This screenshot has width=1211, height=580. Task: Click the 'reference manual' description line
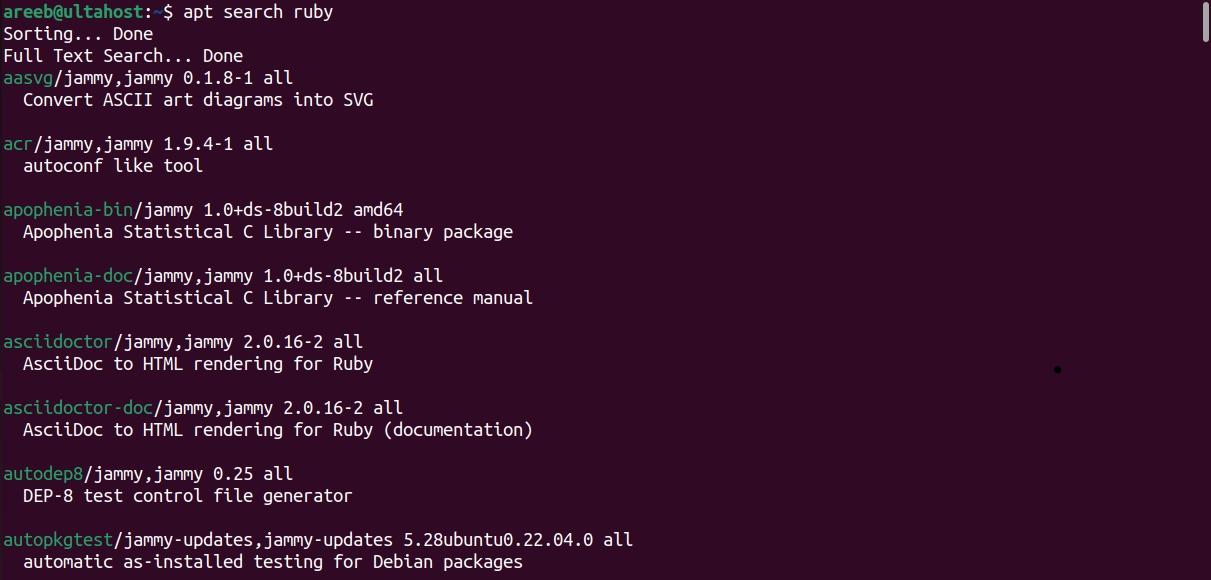click(x=278, y=298)
